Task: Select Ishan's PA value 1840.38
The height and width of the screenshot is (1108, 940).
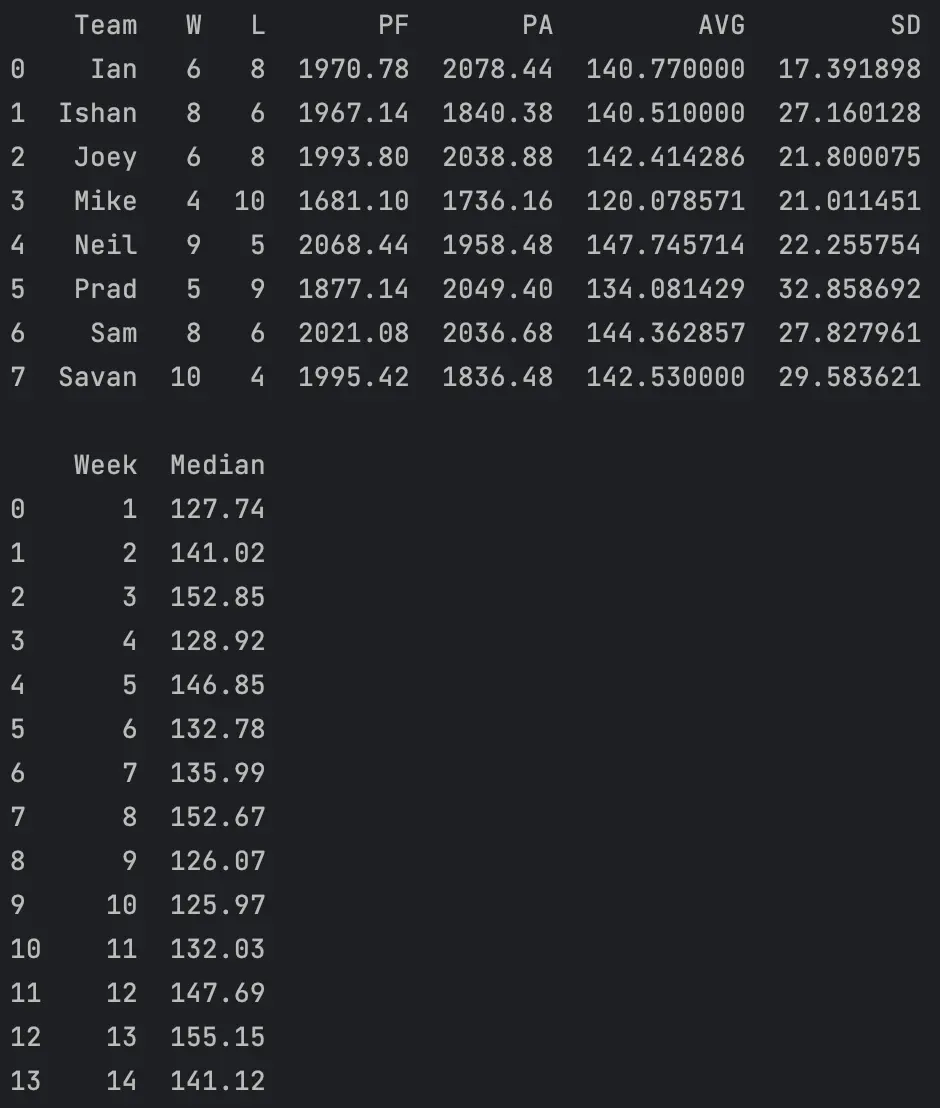Action: point(498,113)
